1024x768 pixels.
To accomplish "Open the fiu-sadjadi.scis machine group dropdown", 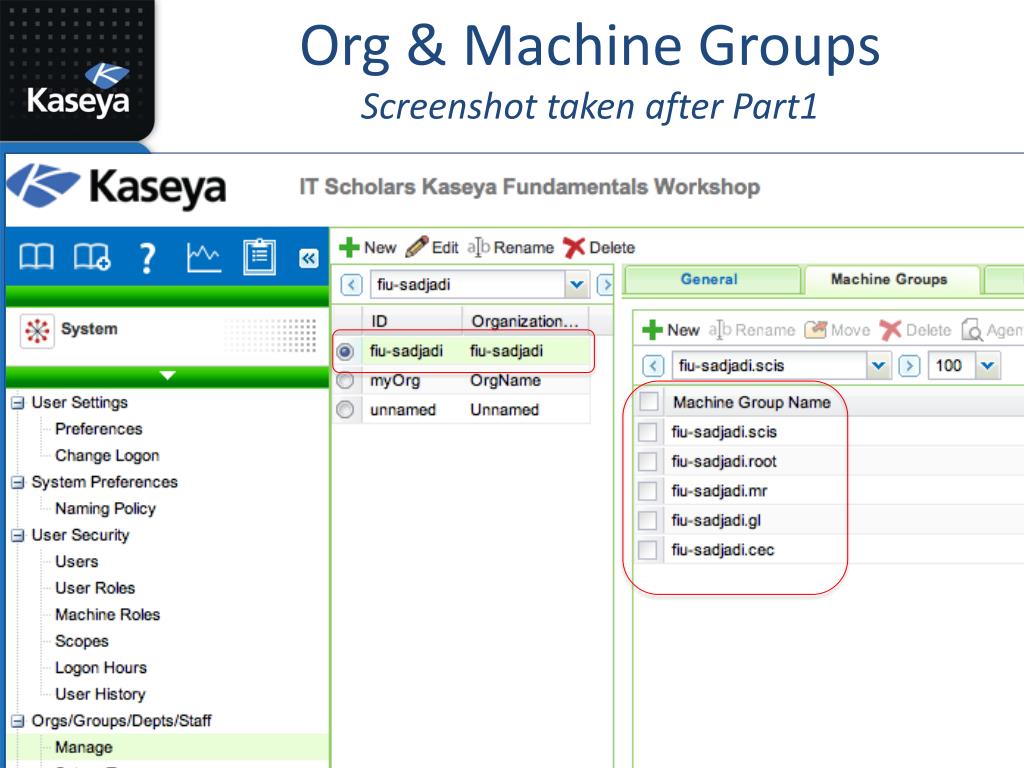I will click(879, 366).
